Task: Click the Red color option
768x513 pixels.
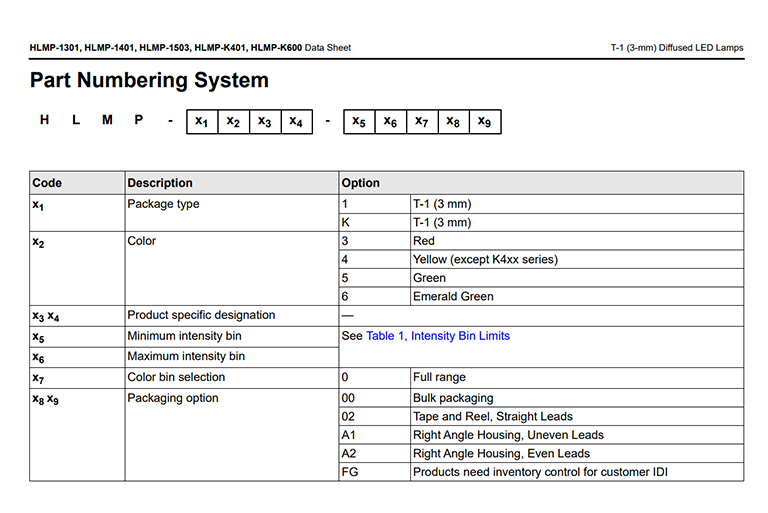Action: [x=577, y=241]
